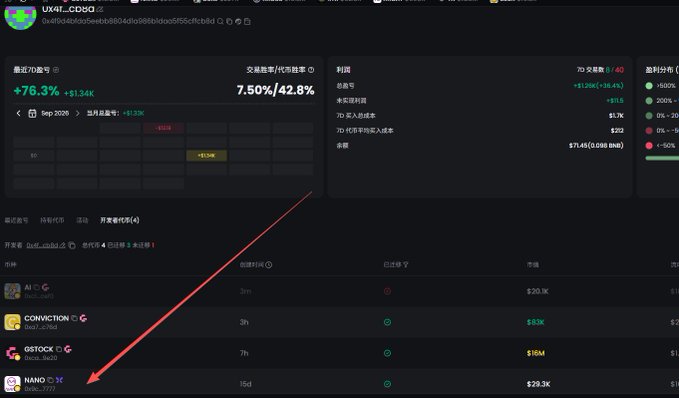Click the <-50% red distribution dot
The height and width of the screenshot is (398, 679).
[649, 146]
